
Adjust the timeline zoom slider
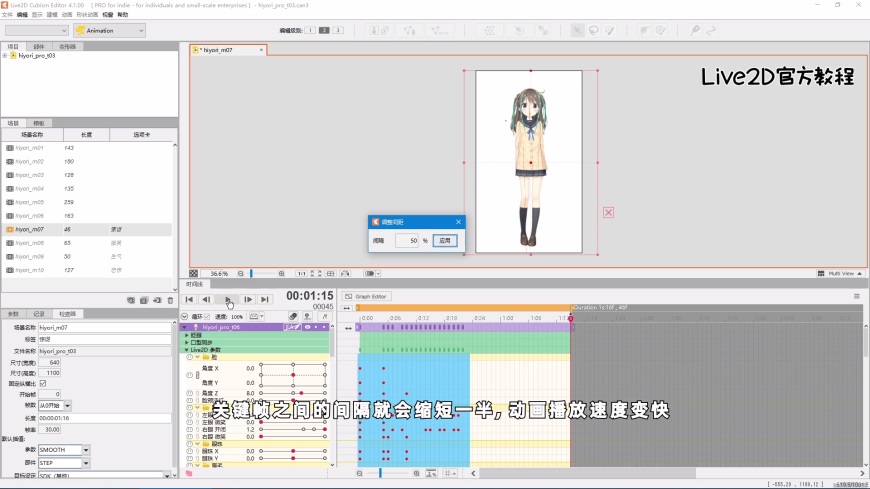[x=380, y=473]
